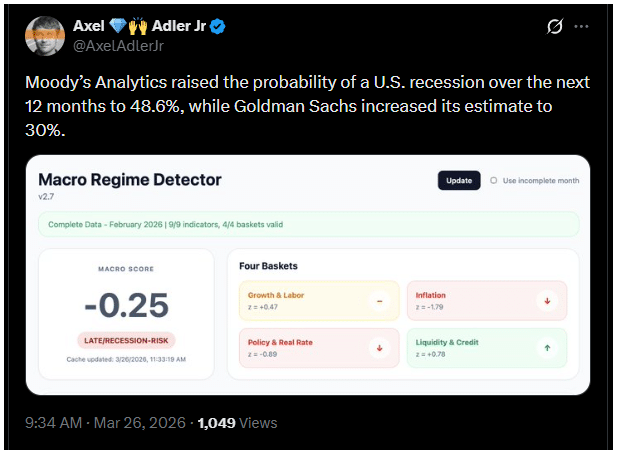Click the Liquidity & Credit up arrow

[x=546, y=348]
